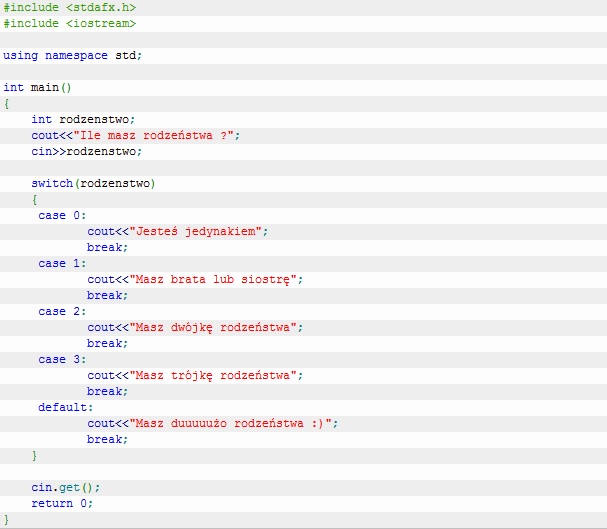607x529 pixels.
Task: Click the 'case 1:' label
Action: point(62,263)
